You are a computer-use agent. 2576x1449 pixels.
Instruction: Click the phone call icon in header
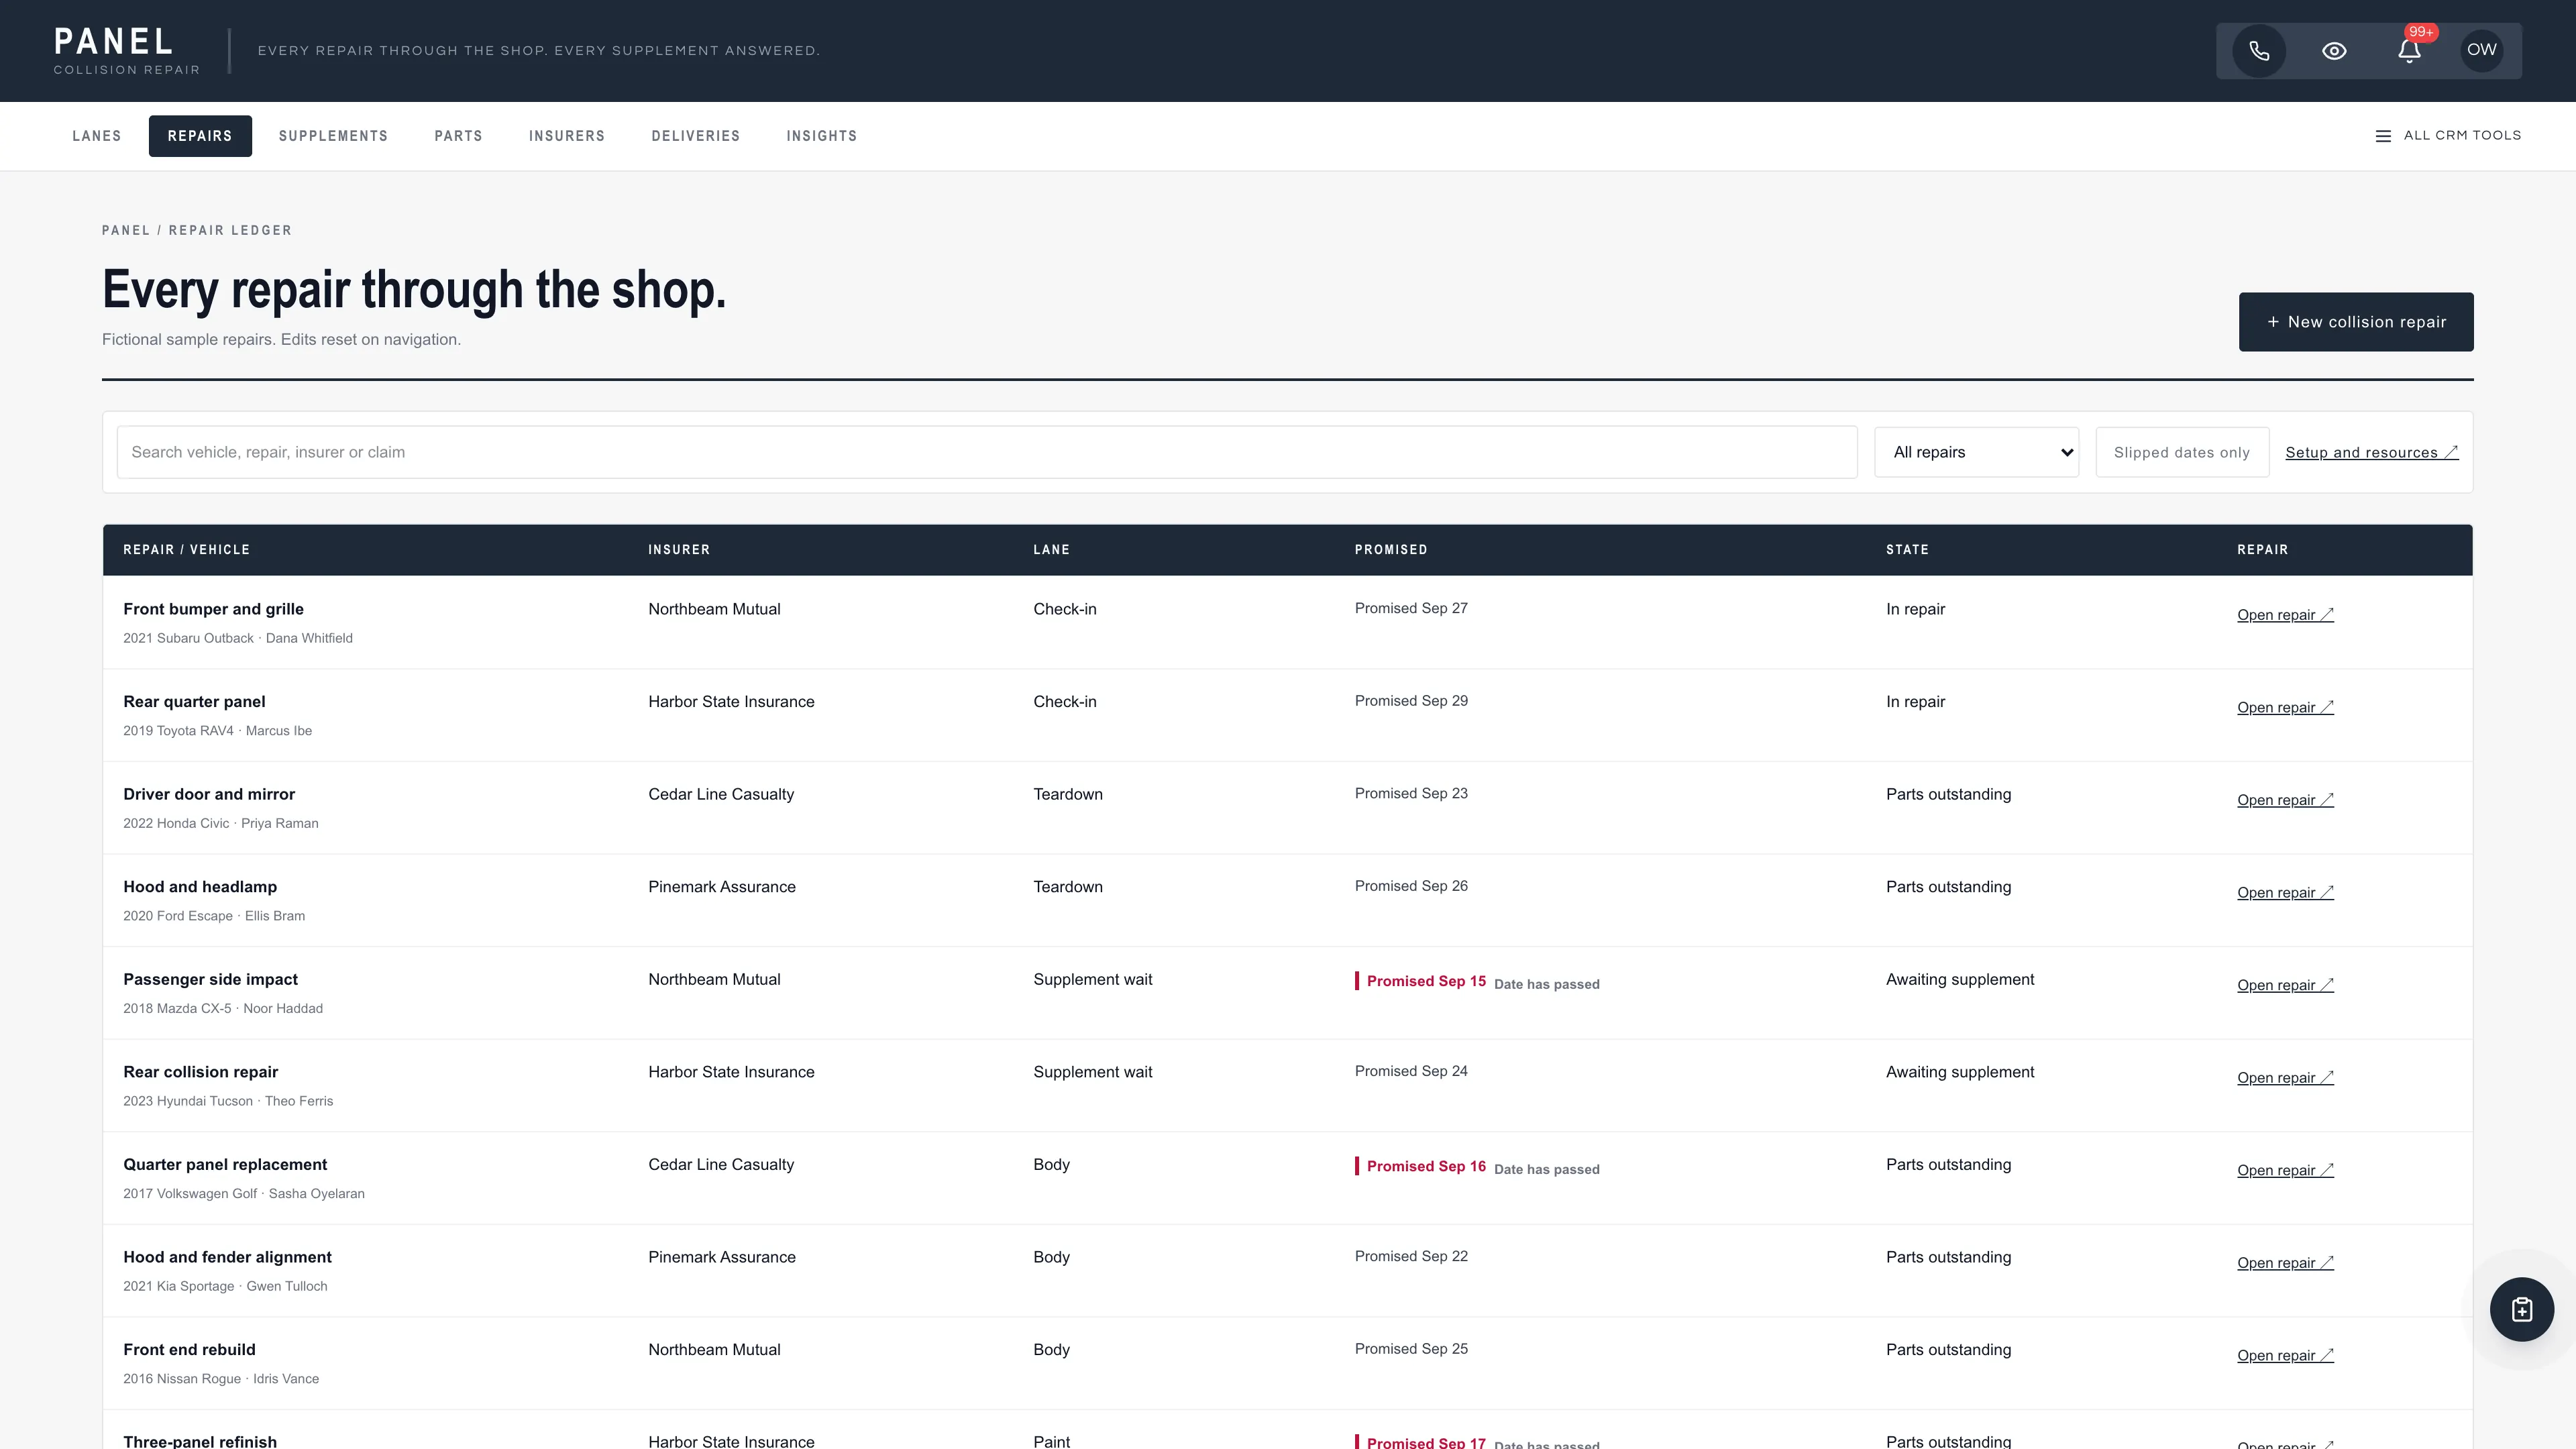(2259, 51)
